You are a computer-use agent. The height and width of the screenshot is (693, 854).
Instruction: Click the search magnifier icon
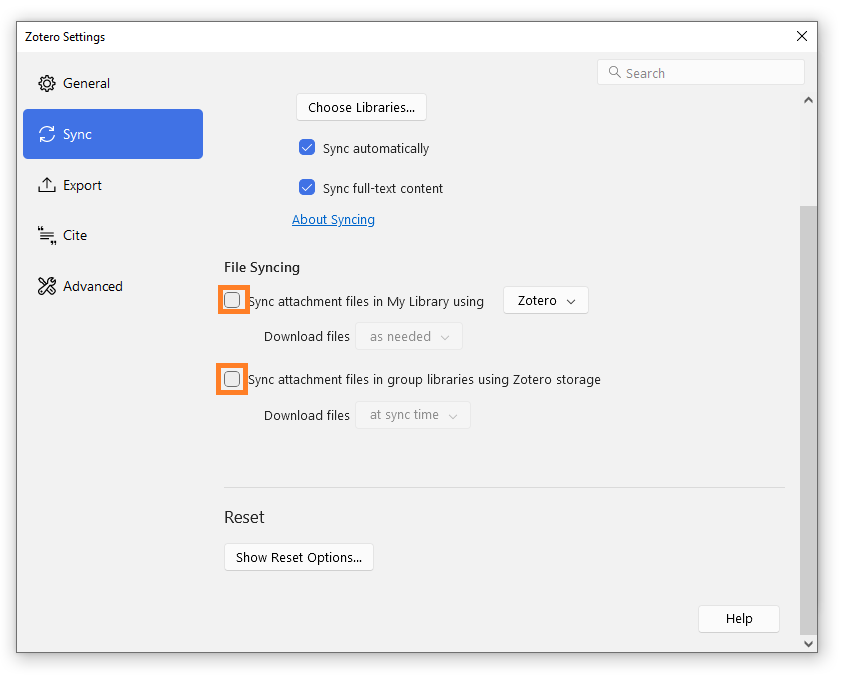pyautogui.click(x=614, y=73)
